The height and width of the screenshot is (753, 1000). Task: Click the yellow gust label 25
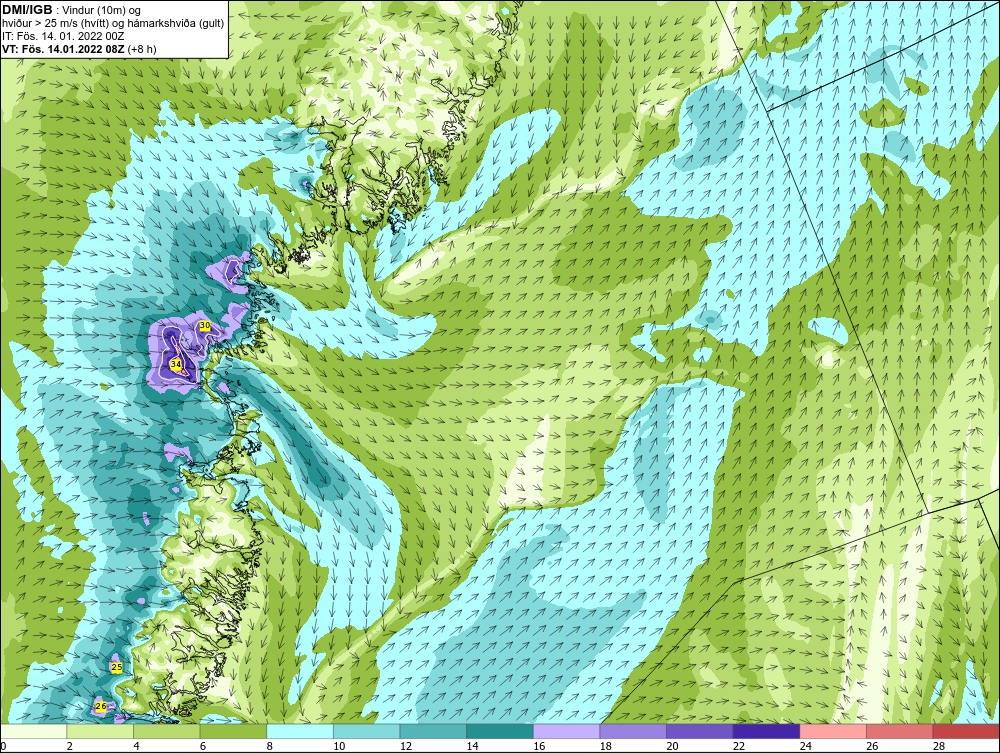pyautogui.click(x=117, y=667)
